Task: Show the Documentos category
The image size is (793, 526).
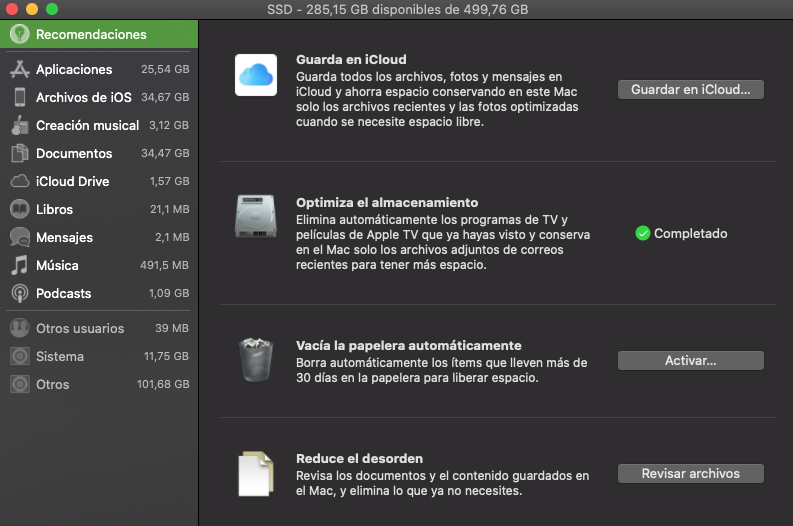Action: 99,153
